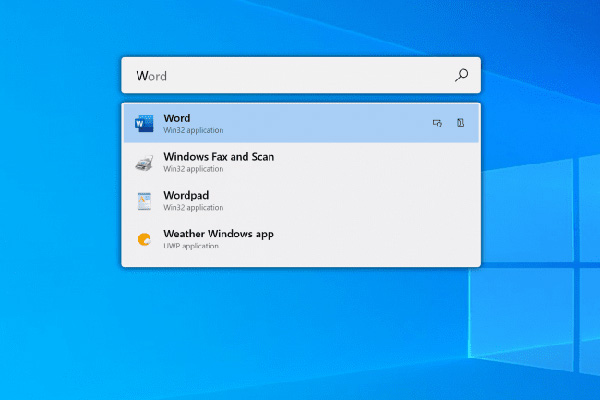Run Word as administrator icon
Image resolution: width=600 pixels, height=400 pixels.
[x=437, y=123]
